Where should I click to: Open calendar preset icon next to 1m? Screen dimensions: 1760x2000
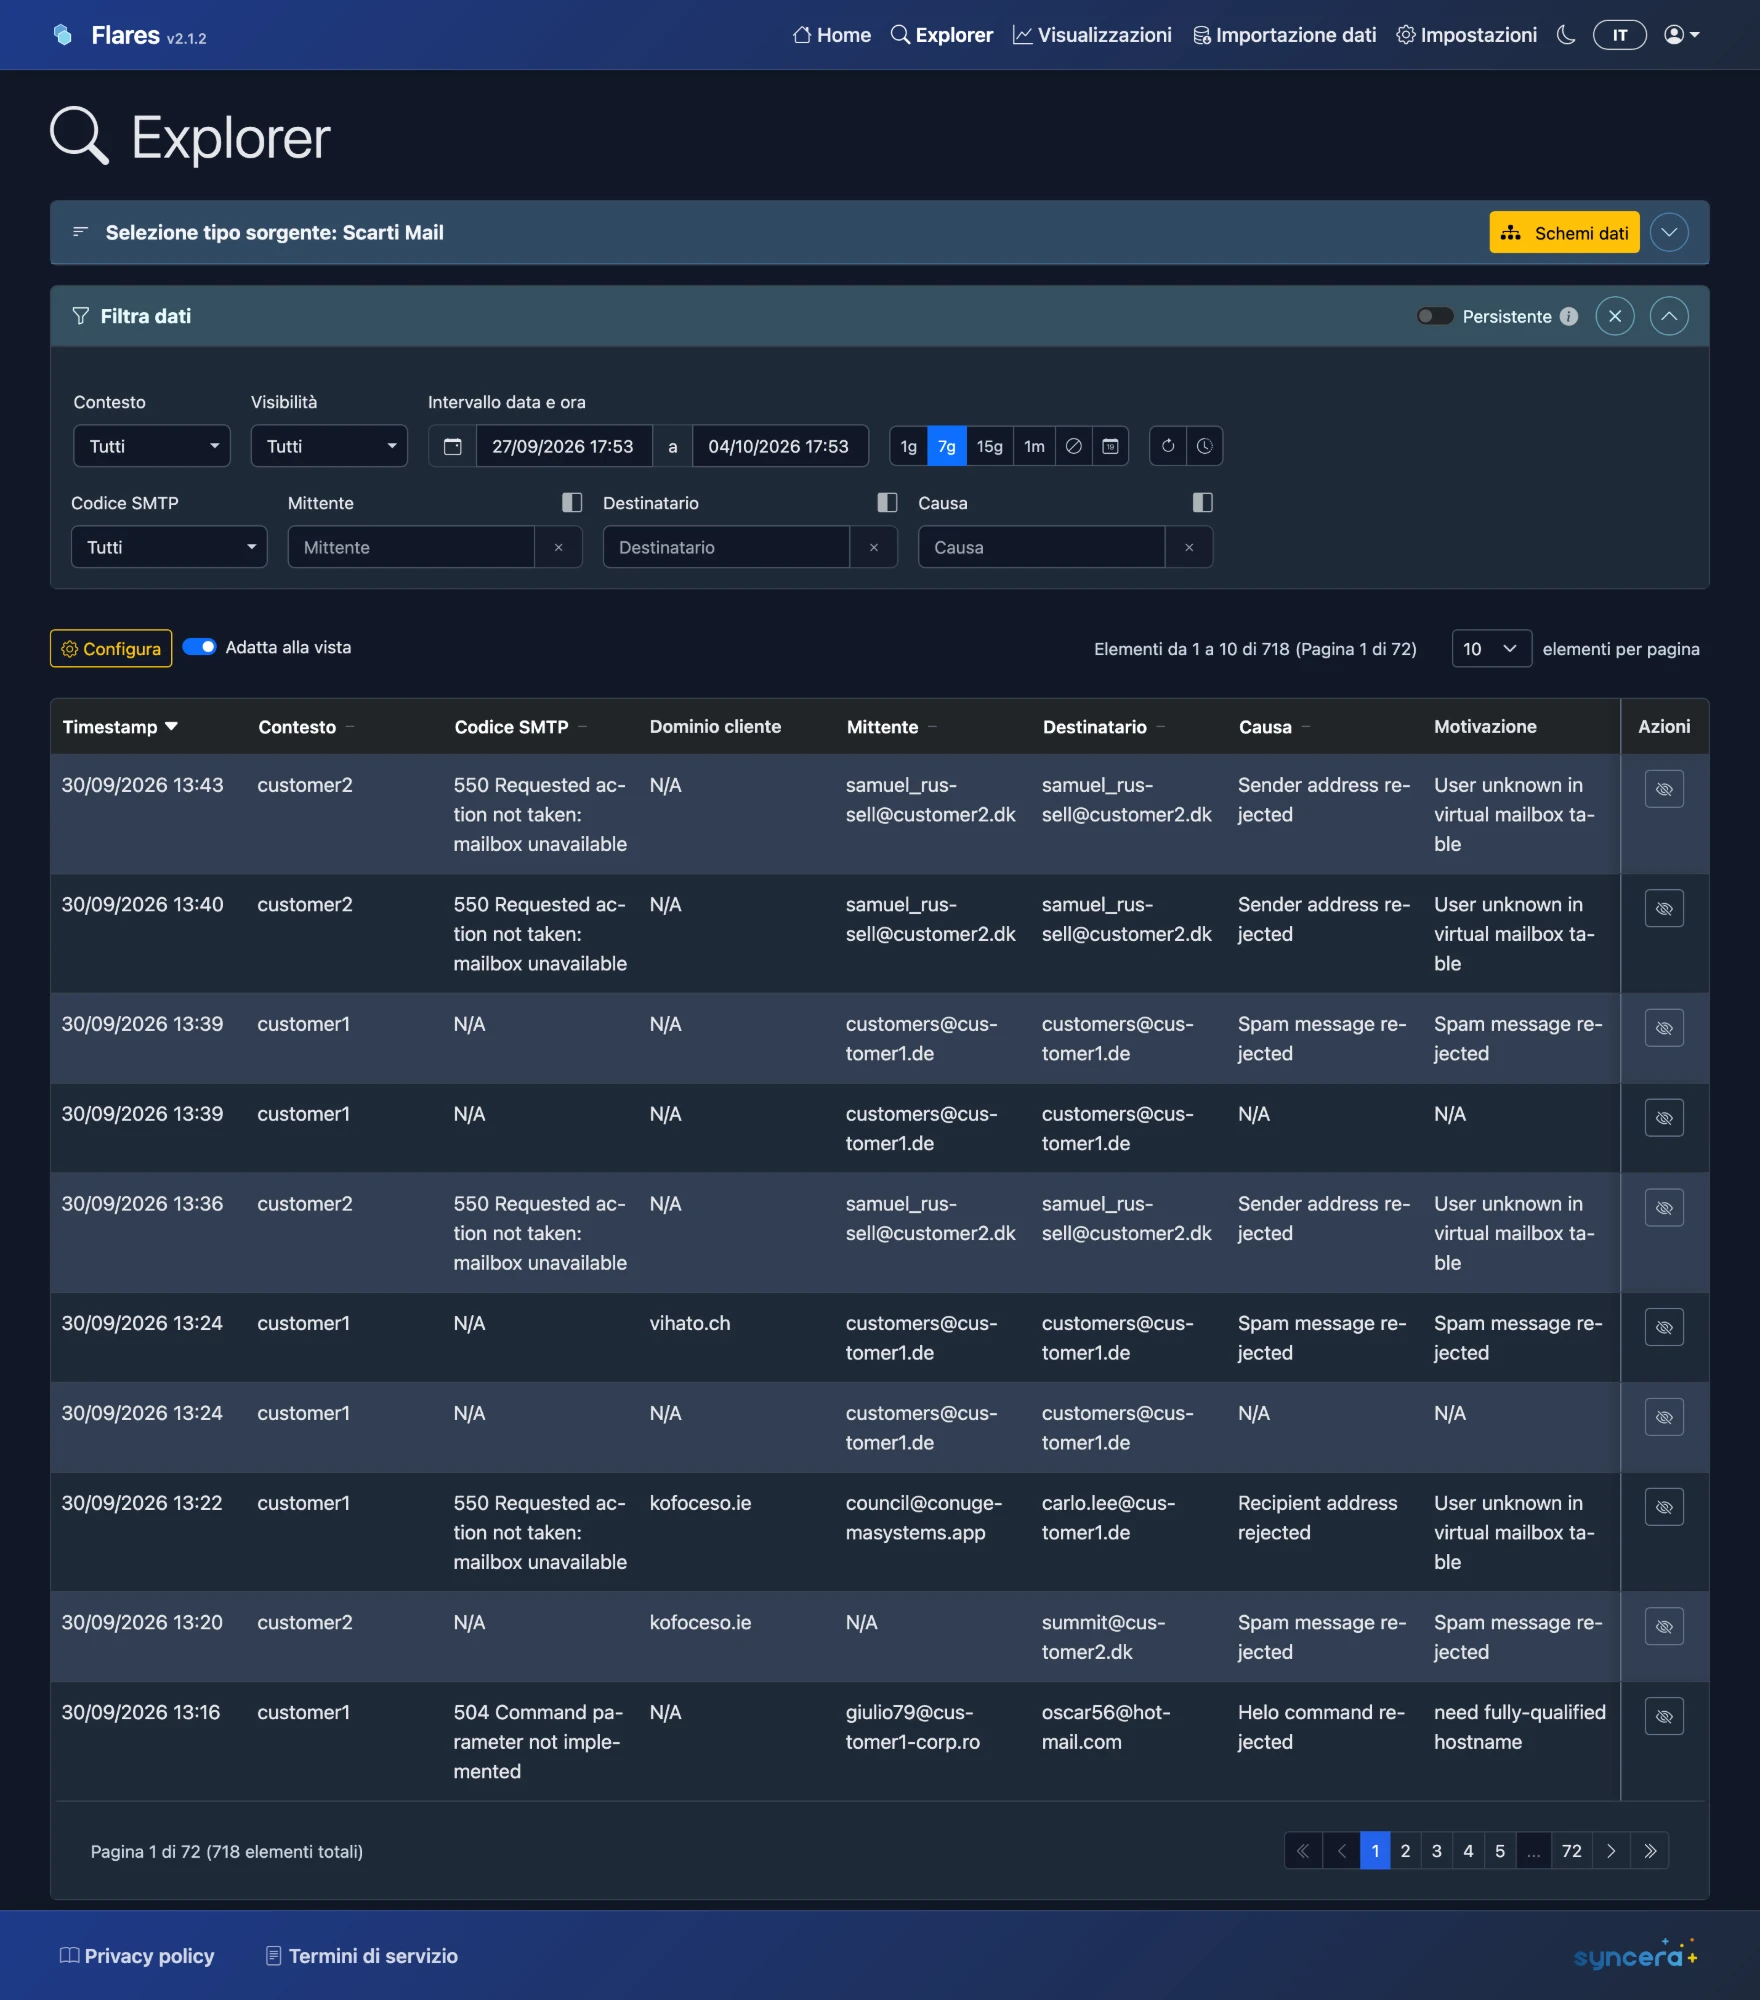coord(1110,446)
